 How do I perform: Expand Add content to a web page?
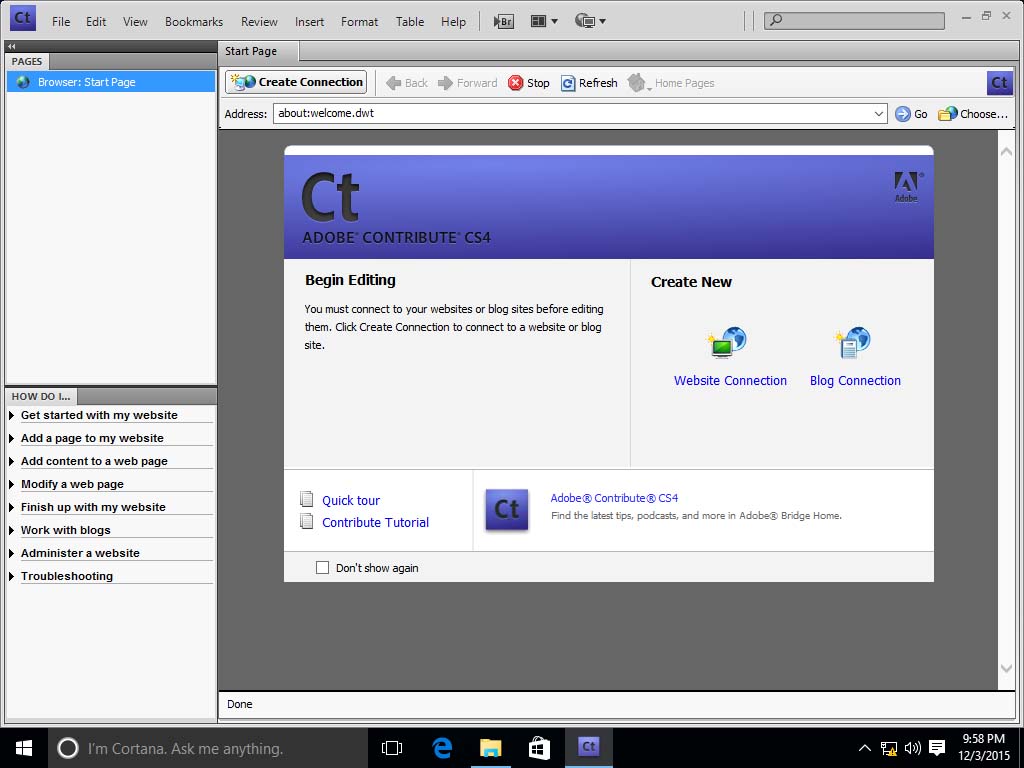(94, 461)
